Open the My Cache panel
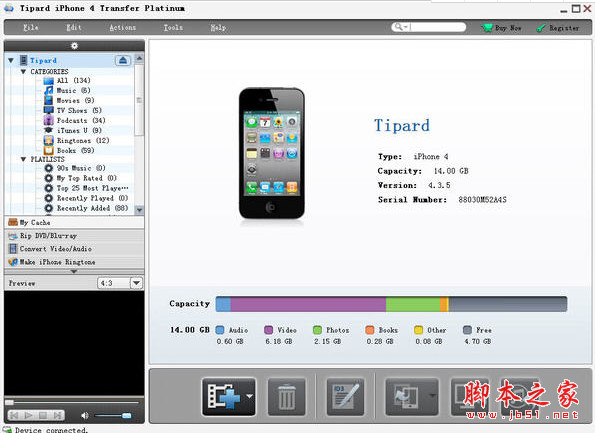The width and height of the screenshot is (595, 433). (x=74, y=222)
